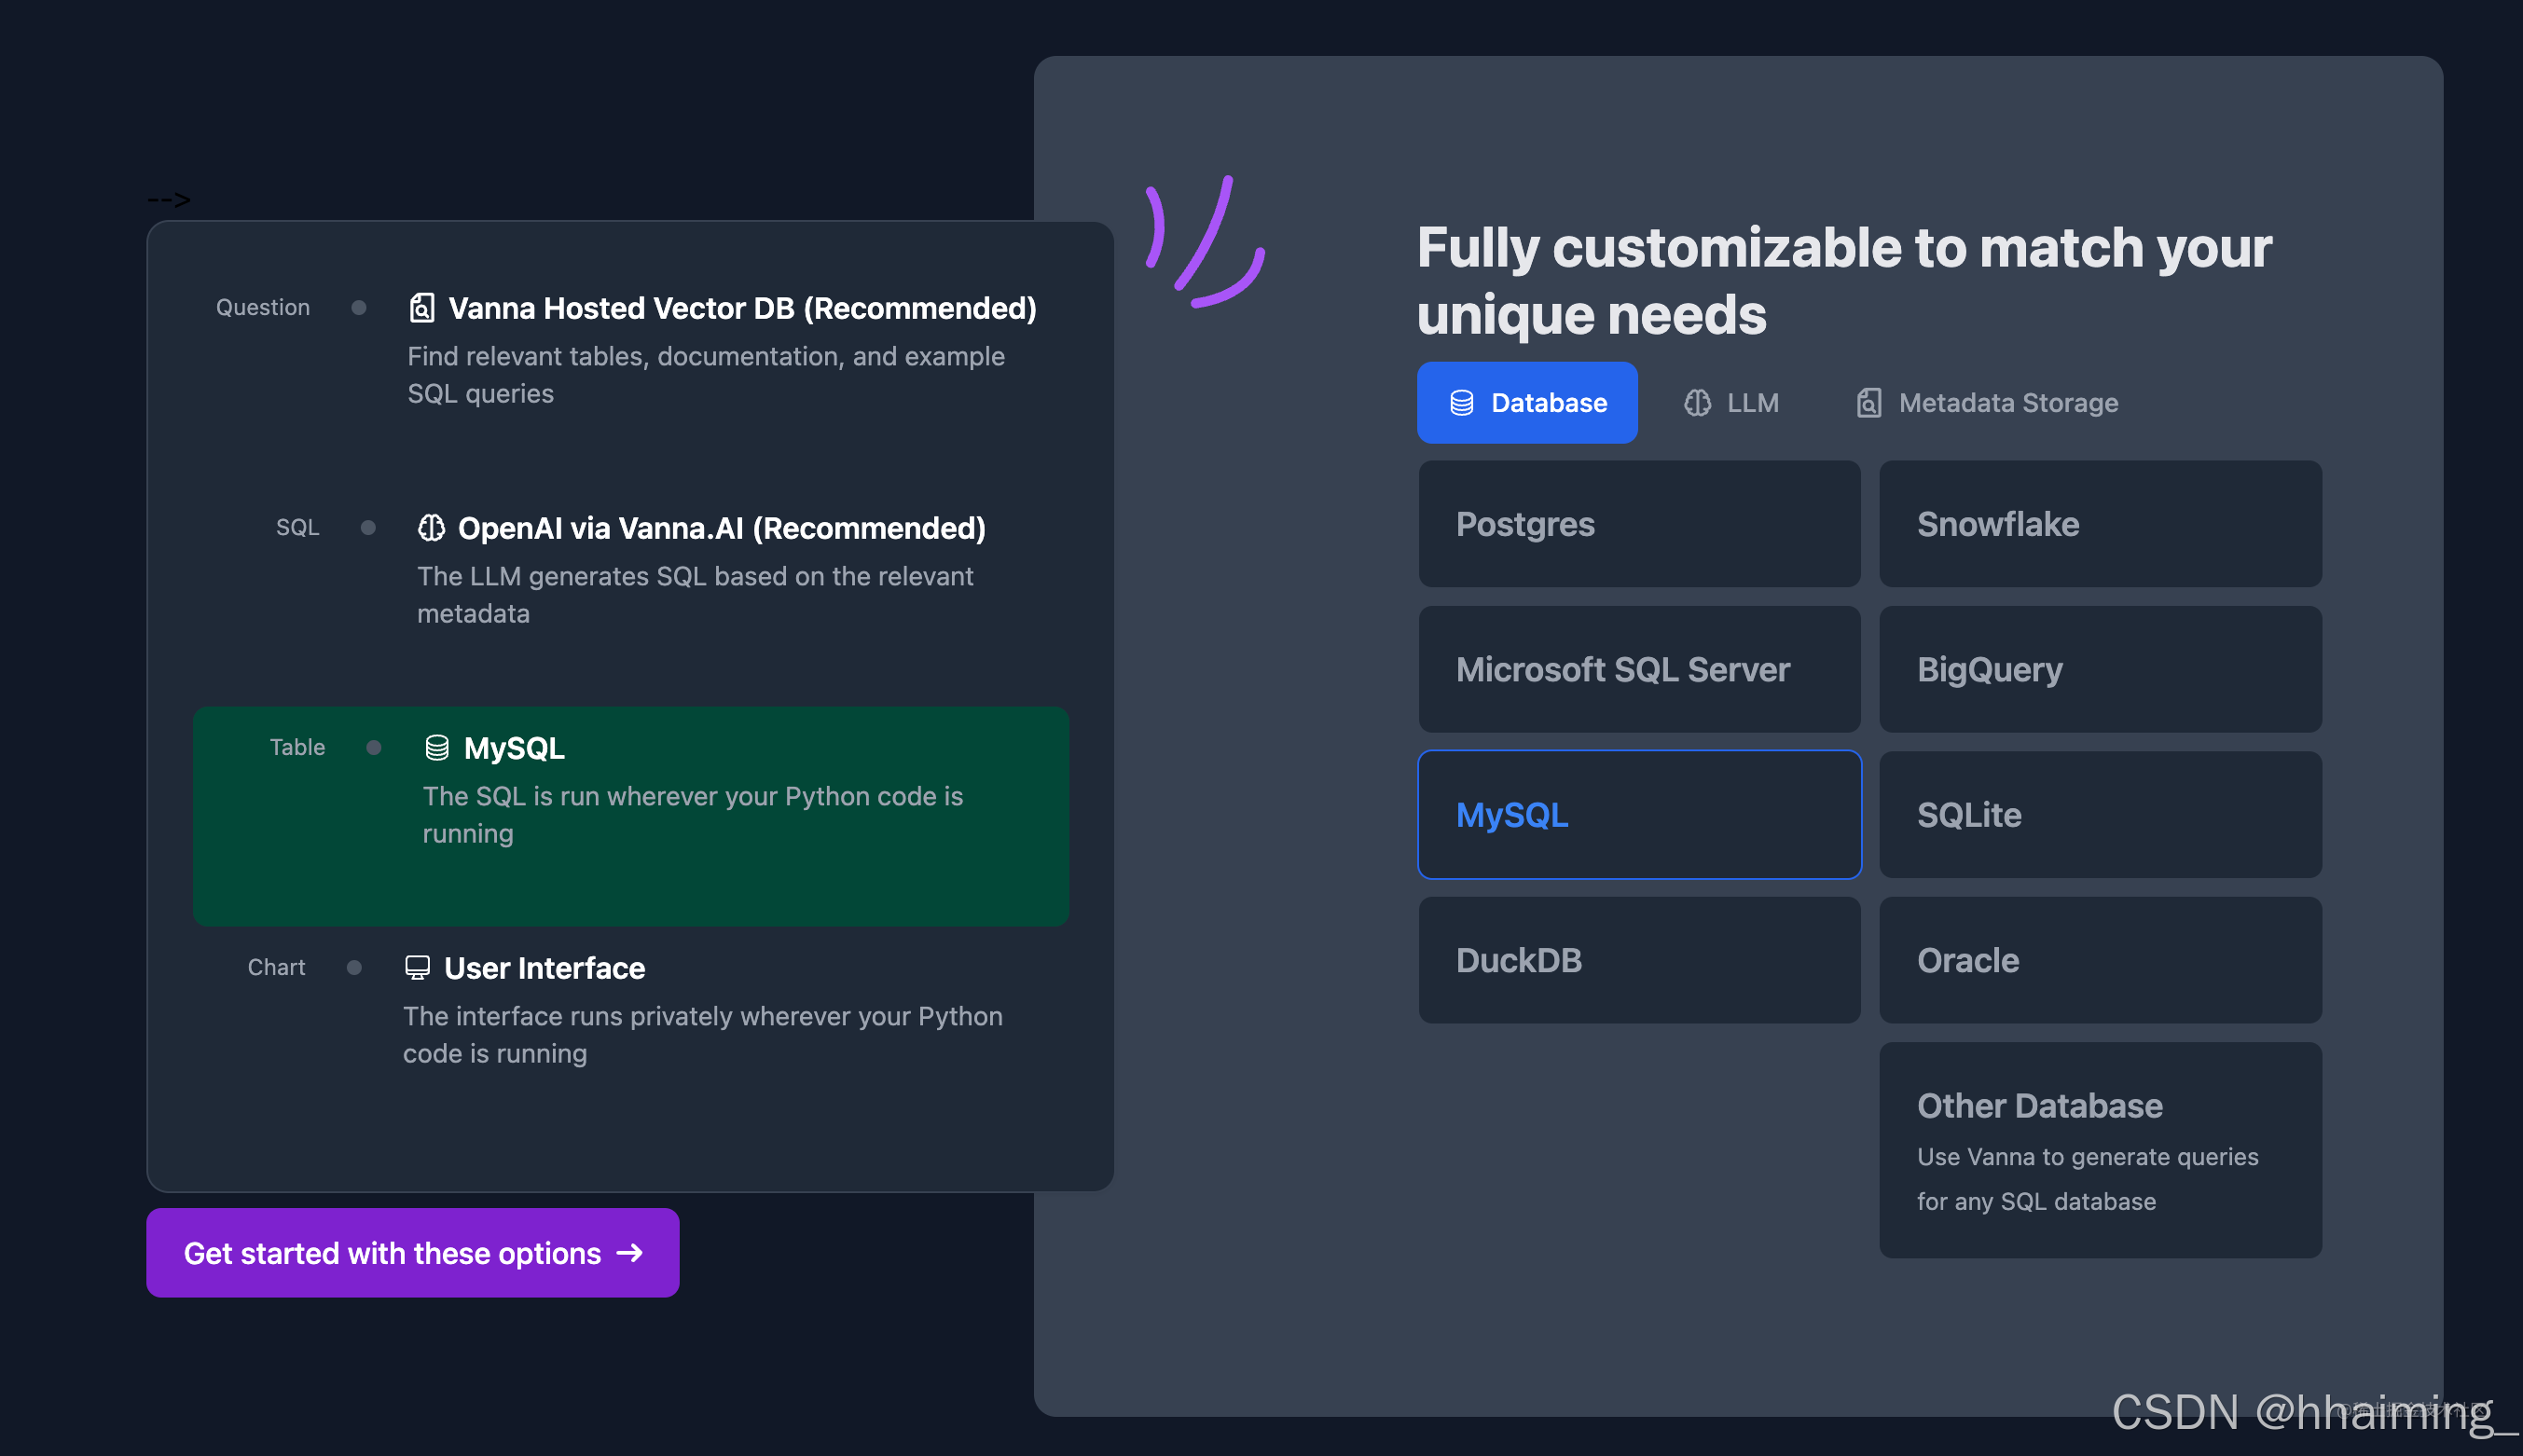Click the database icon beside the MySQL step
Screen dimensions: 2523x1456
point(437,748)
